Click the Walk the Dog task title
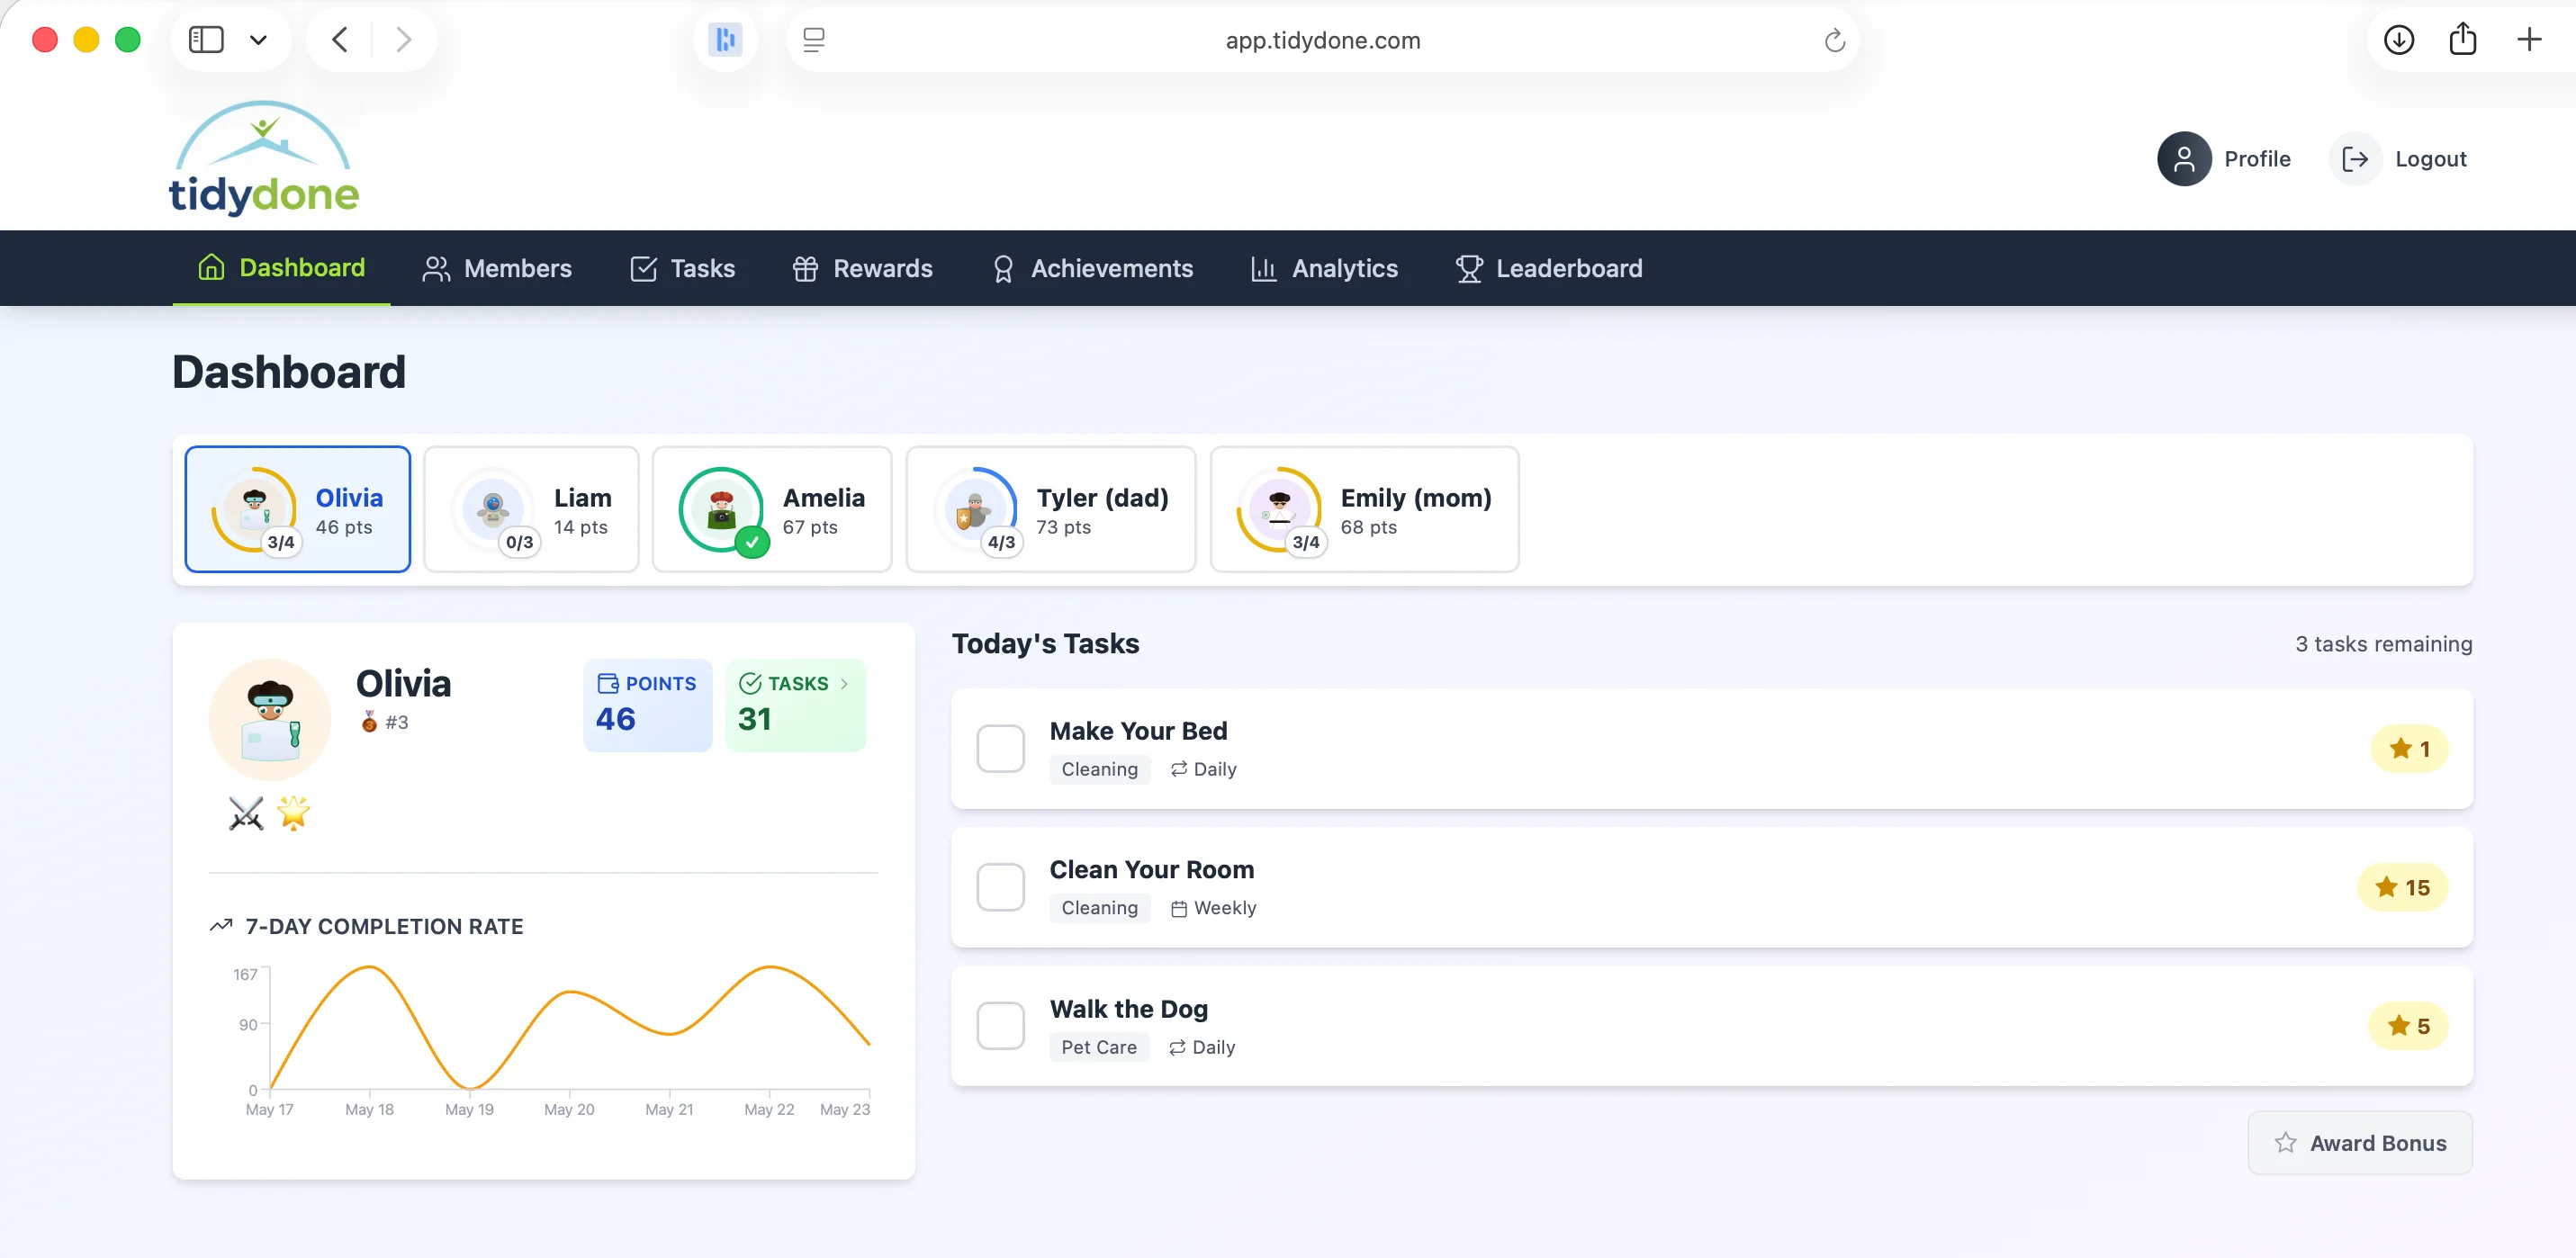Image resolution: width=2576 pixels, height=1258 pixels. tap(1128, 1009)
